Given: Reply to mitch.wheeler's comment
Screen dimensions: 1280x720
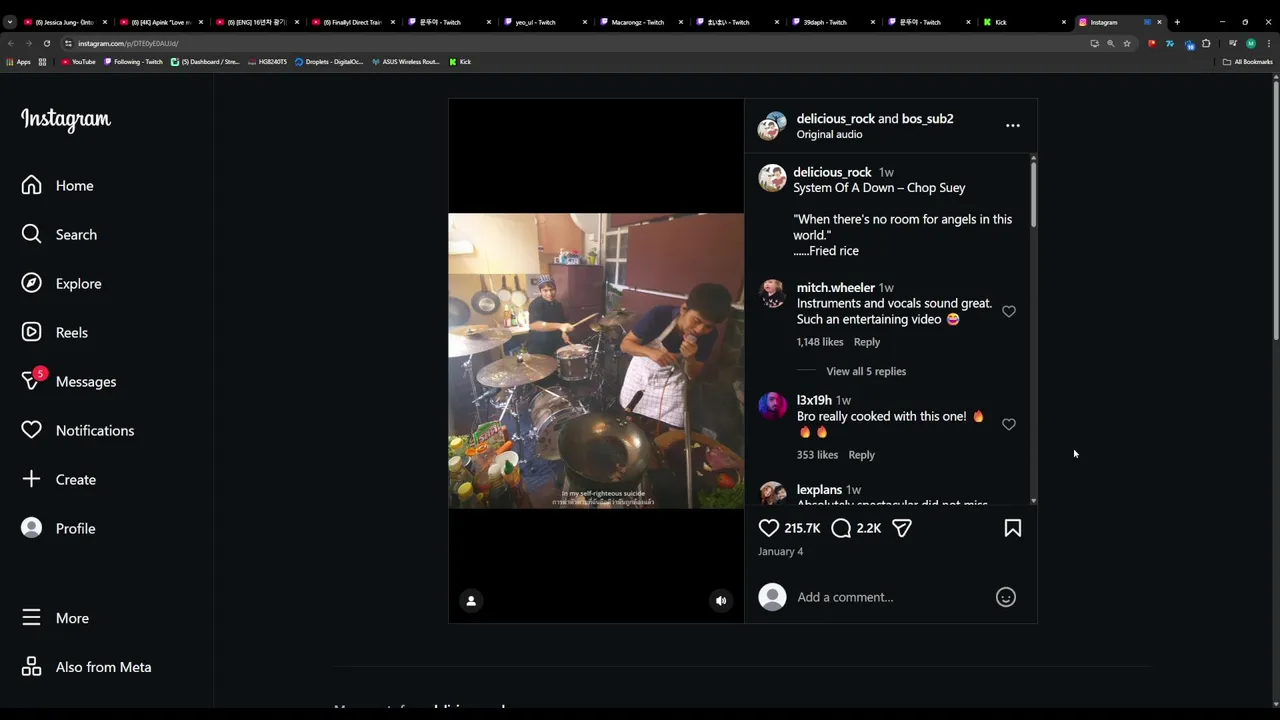Looking at the screenshot, I should pos(867,342).
